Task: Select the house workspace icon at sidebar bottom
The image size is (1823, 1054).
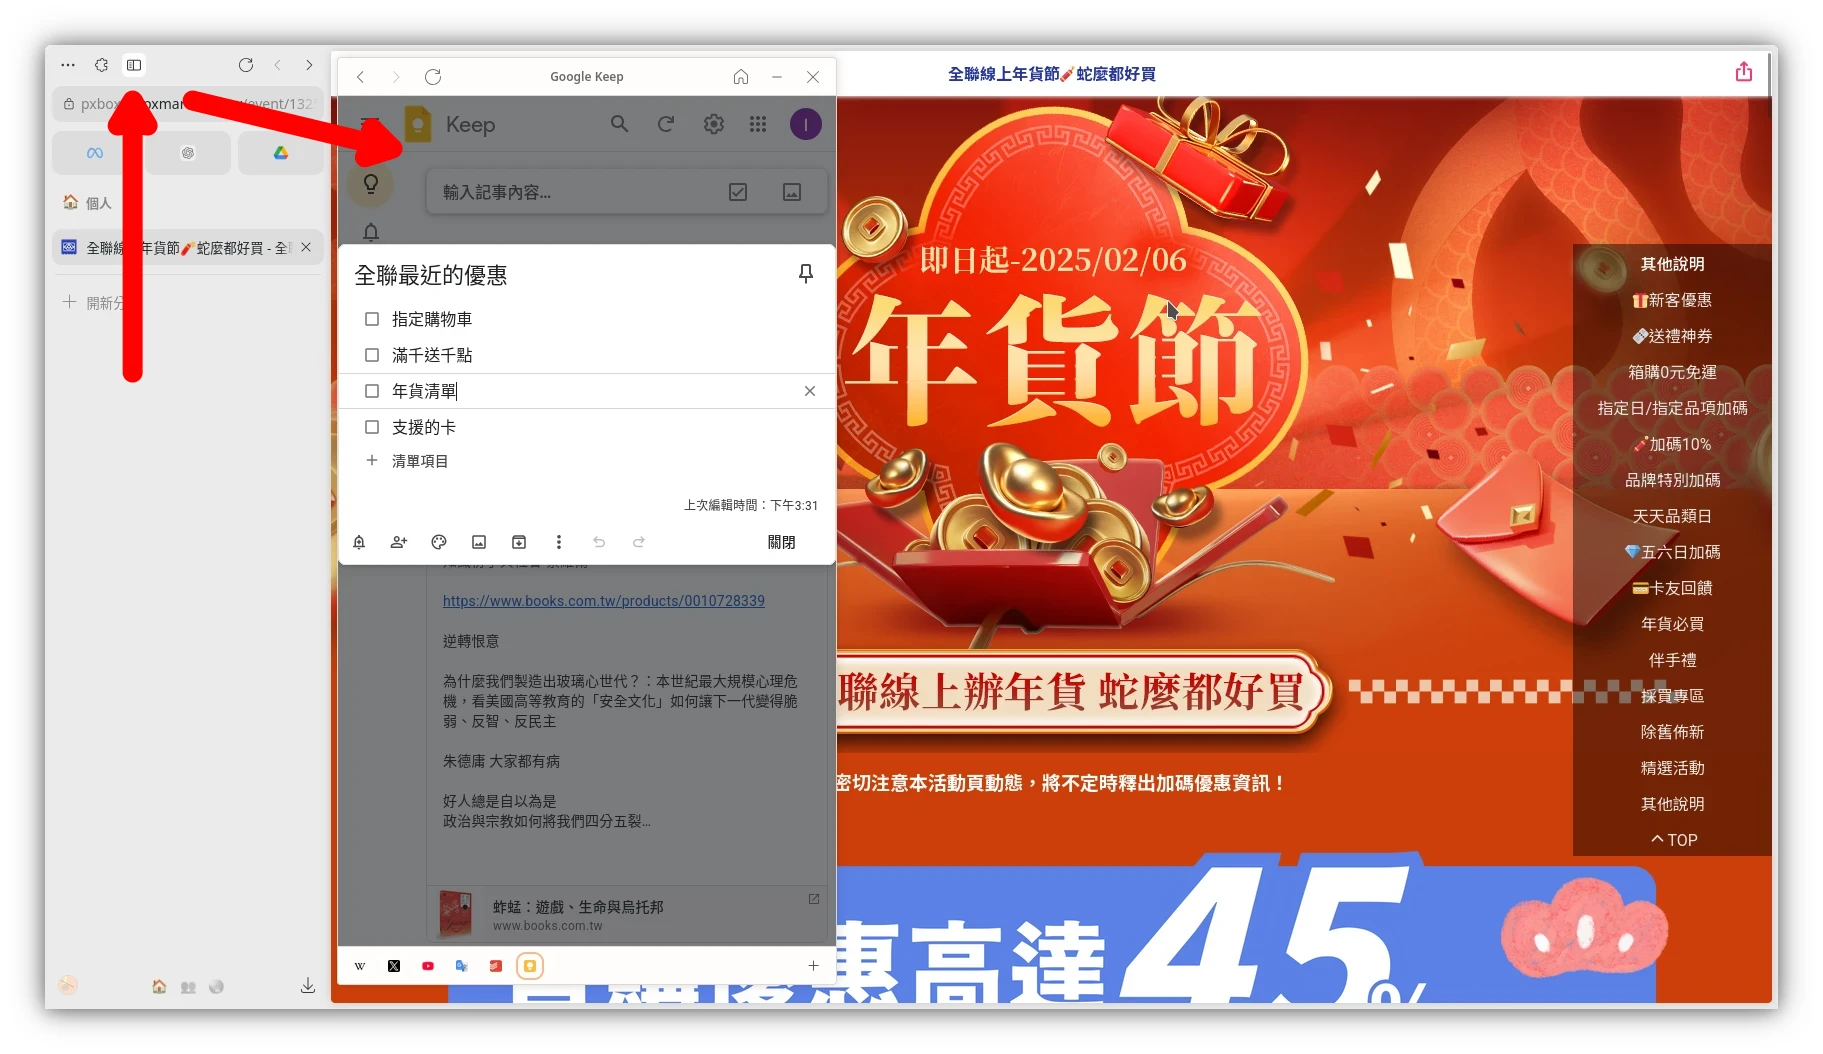Action: click(x=159, y=987)
